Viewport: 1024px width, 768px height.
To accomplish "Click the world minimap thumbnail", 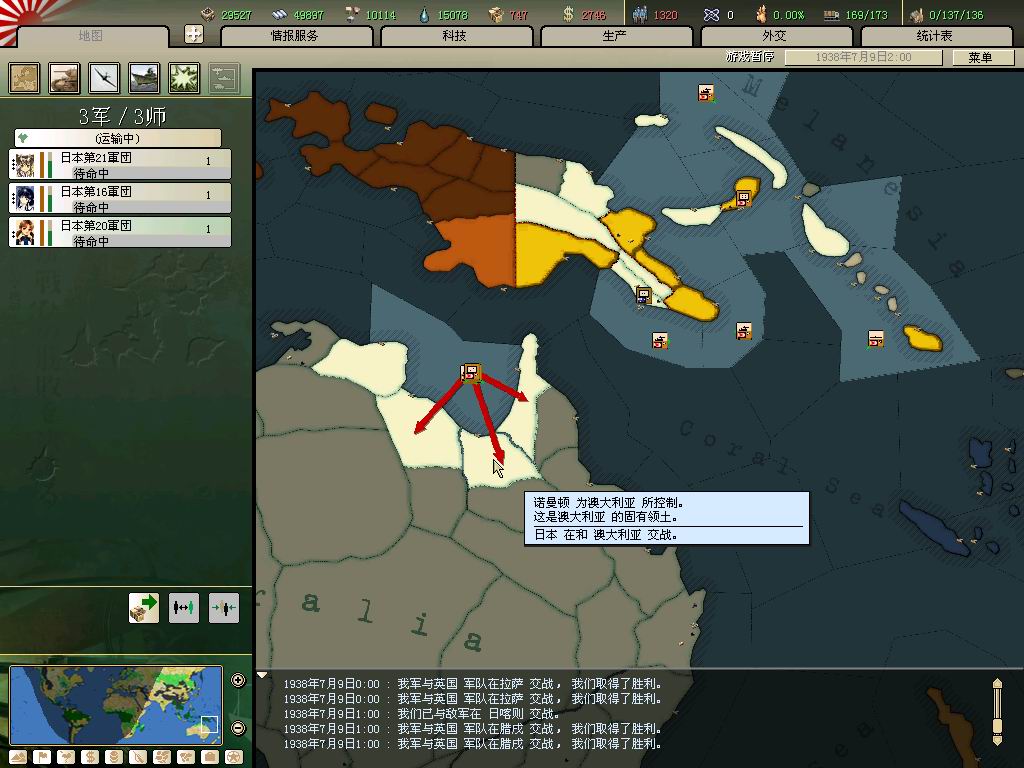I will 115,704.
